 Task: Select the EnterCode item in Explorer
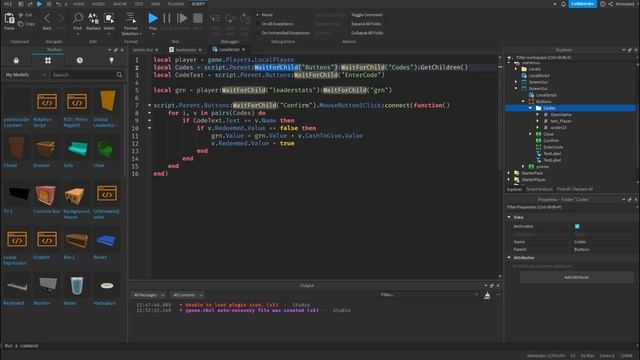coord(553,147)
